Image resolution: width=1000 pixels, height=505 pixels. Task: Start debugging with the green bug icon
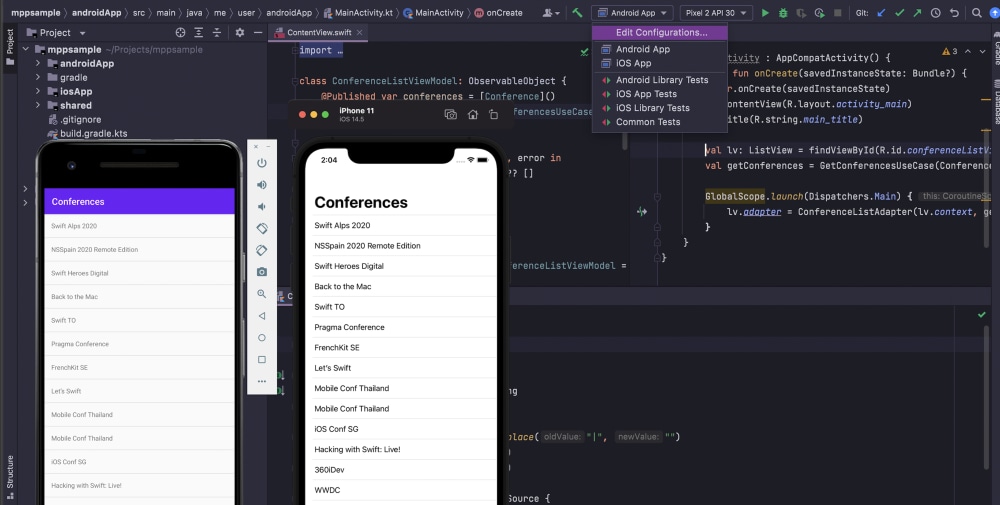[783, 13]
